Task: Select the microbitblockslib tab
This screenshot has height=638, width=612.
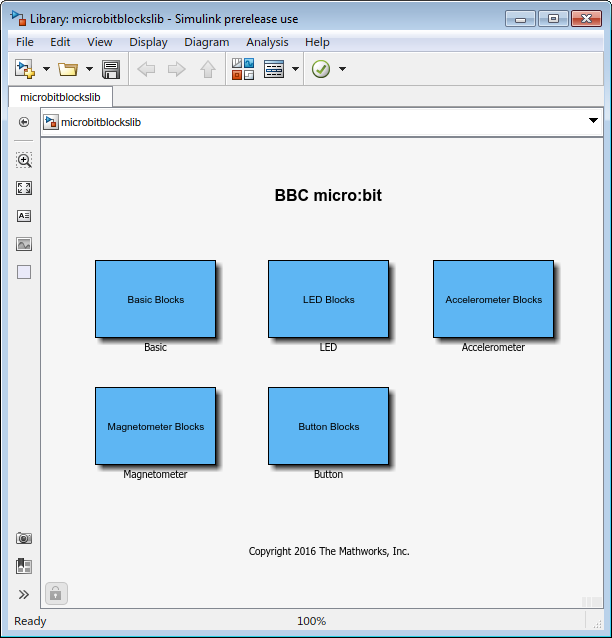Action: pyautogui.click(x=60, y=97)
